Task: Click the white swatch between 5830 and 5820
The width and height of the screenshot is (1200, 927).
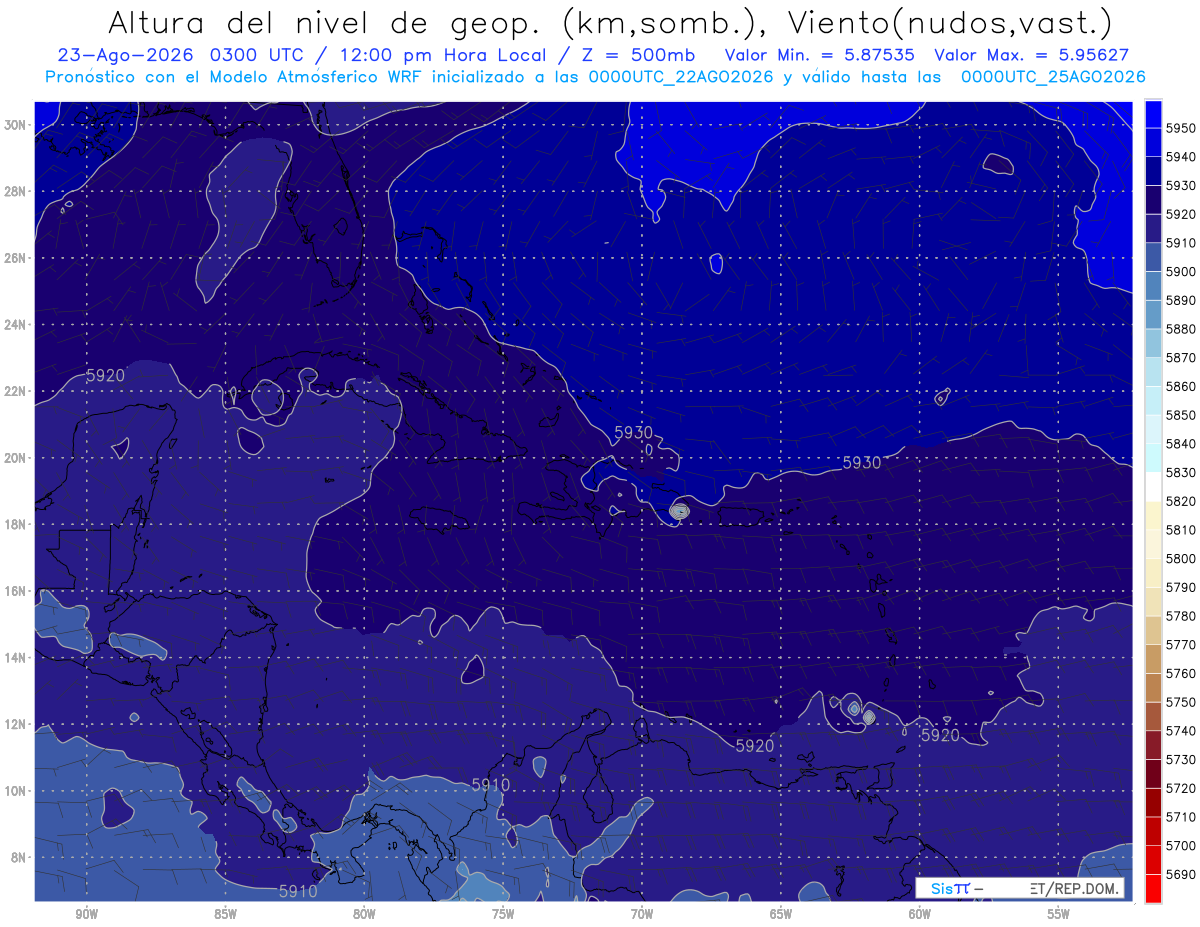Action: pos(1153,487)
